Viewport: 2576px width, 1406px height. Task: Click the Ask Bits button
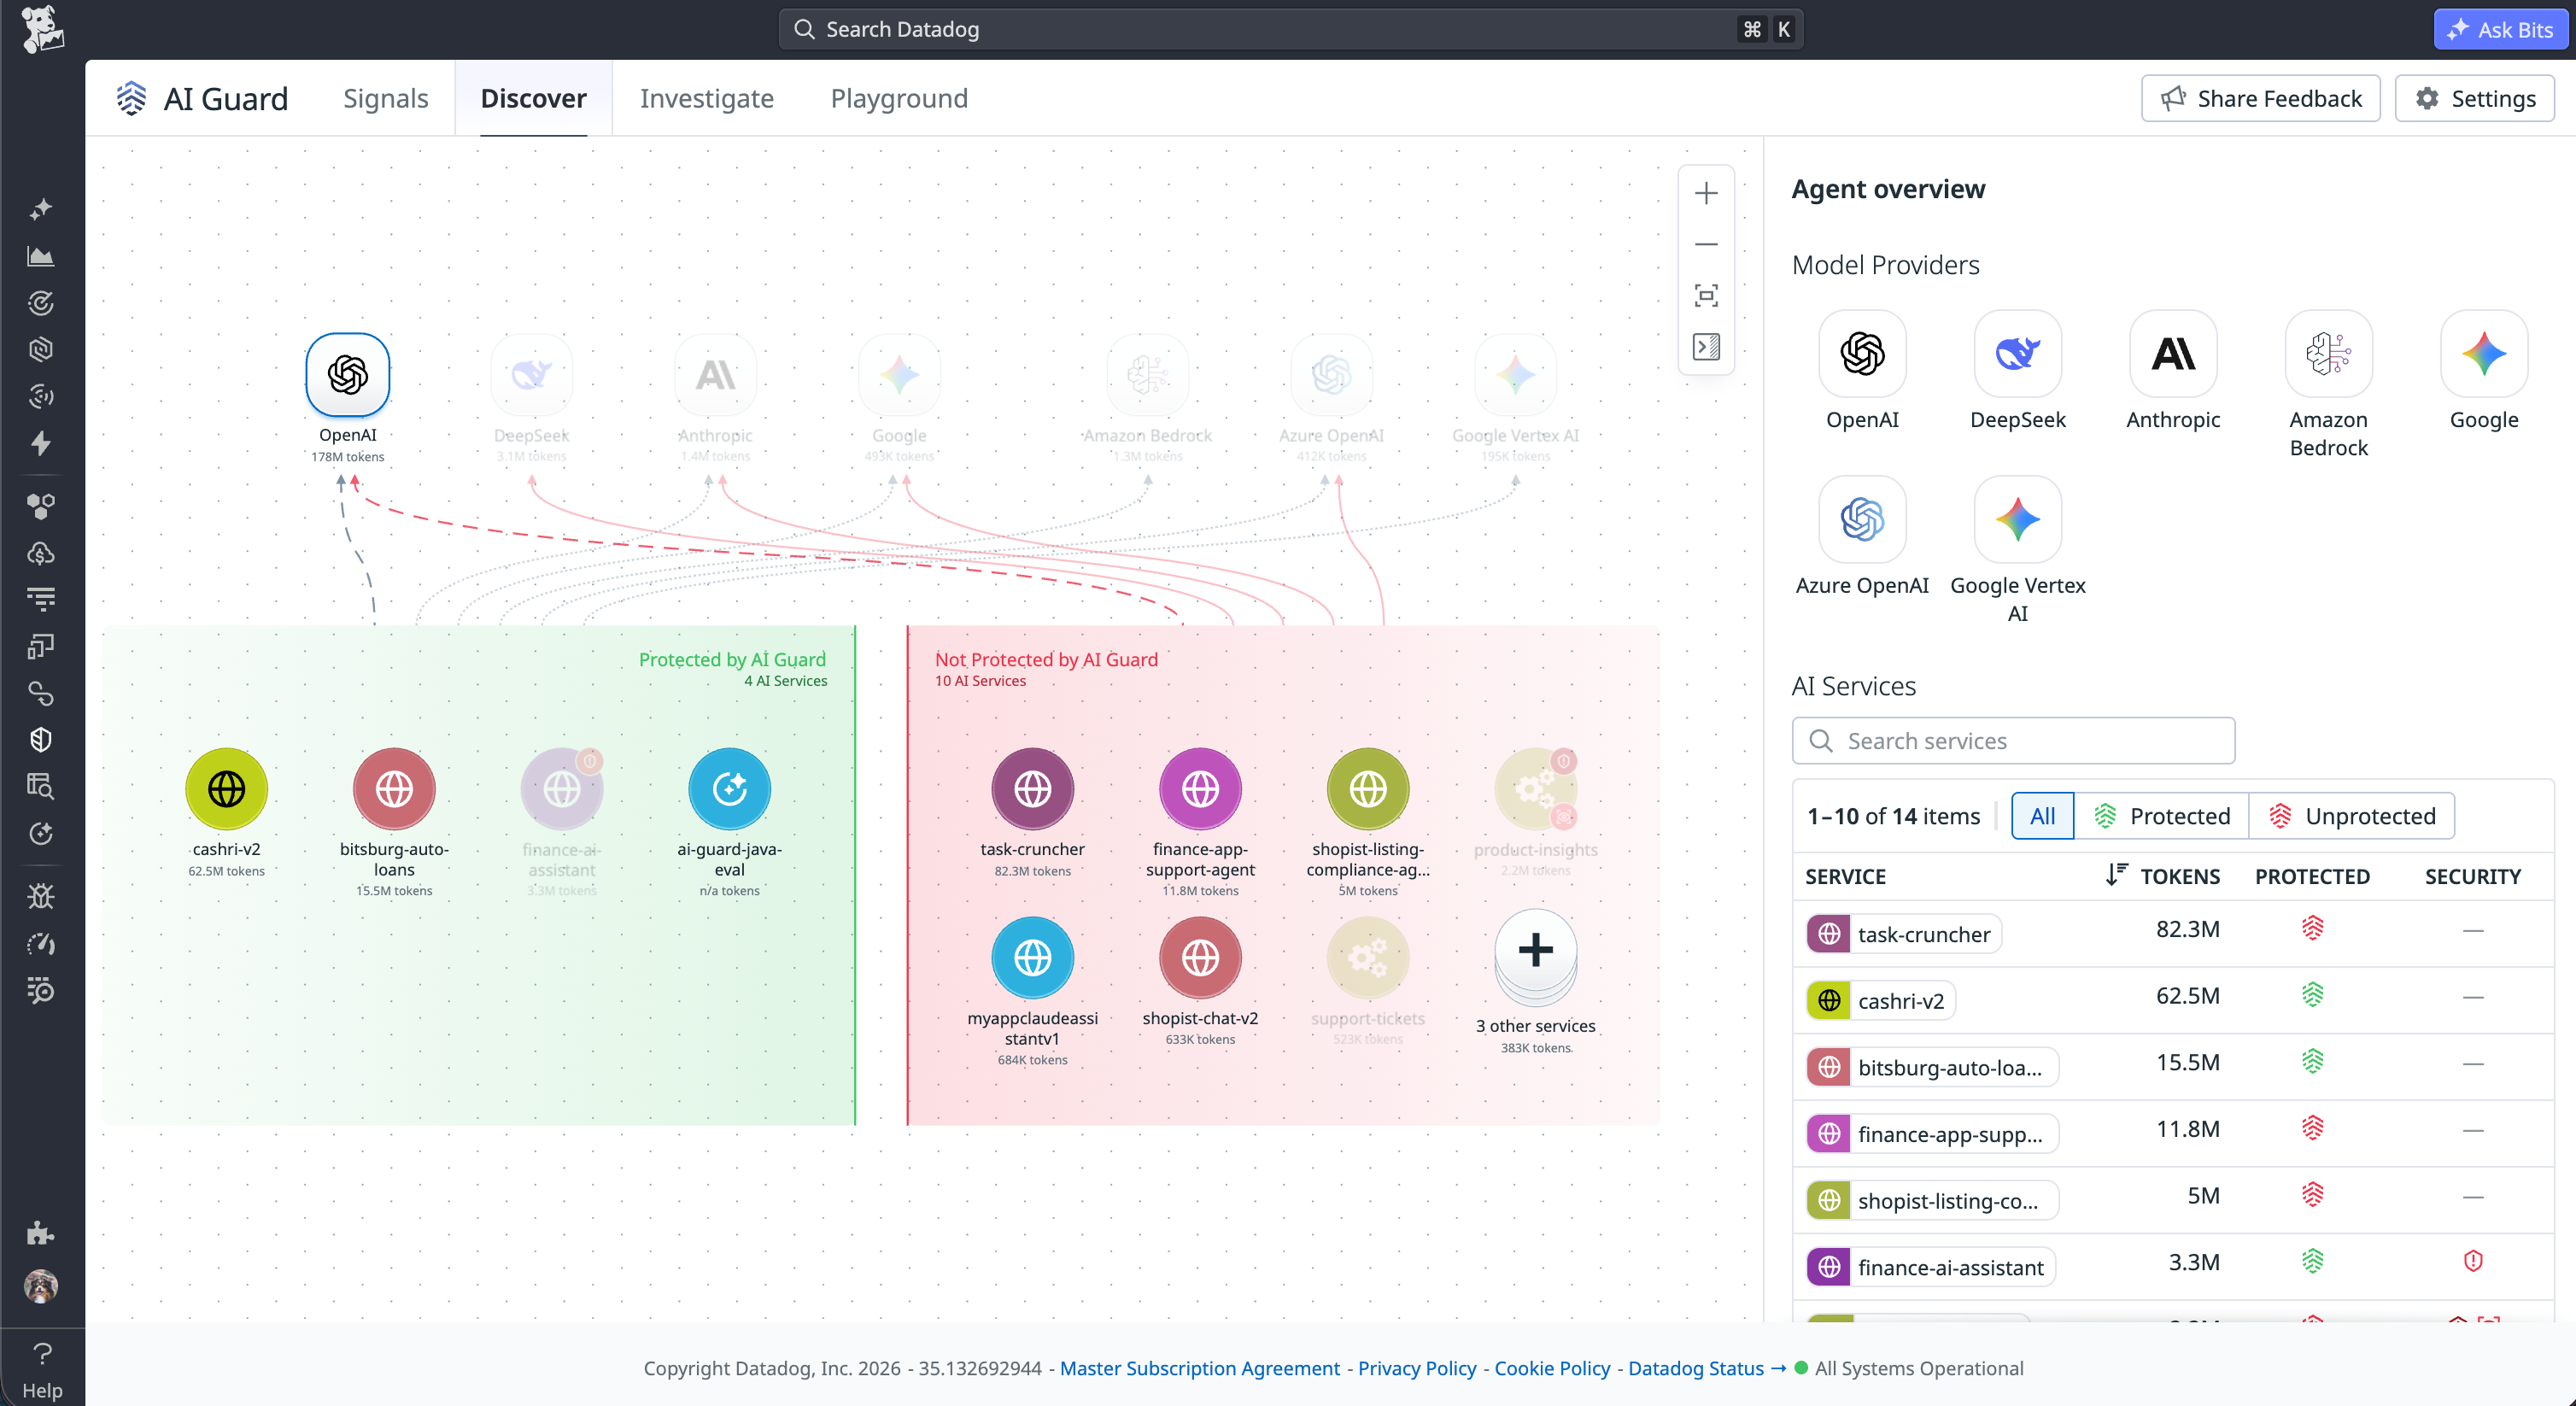pyautogui.click(x=2499, y=29)
